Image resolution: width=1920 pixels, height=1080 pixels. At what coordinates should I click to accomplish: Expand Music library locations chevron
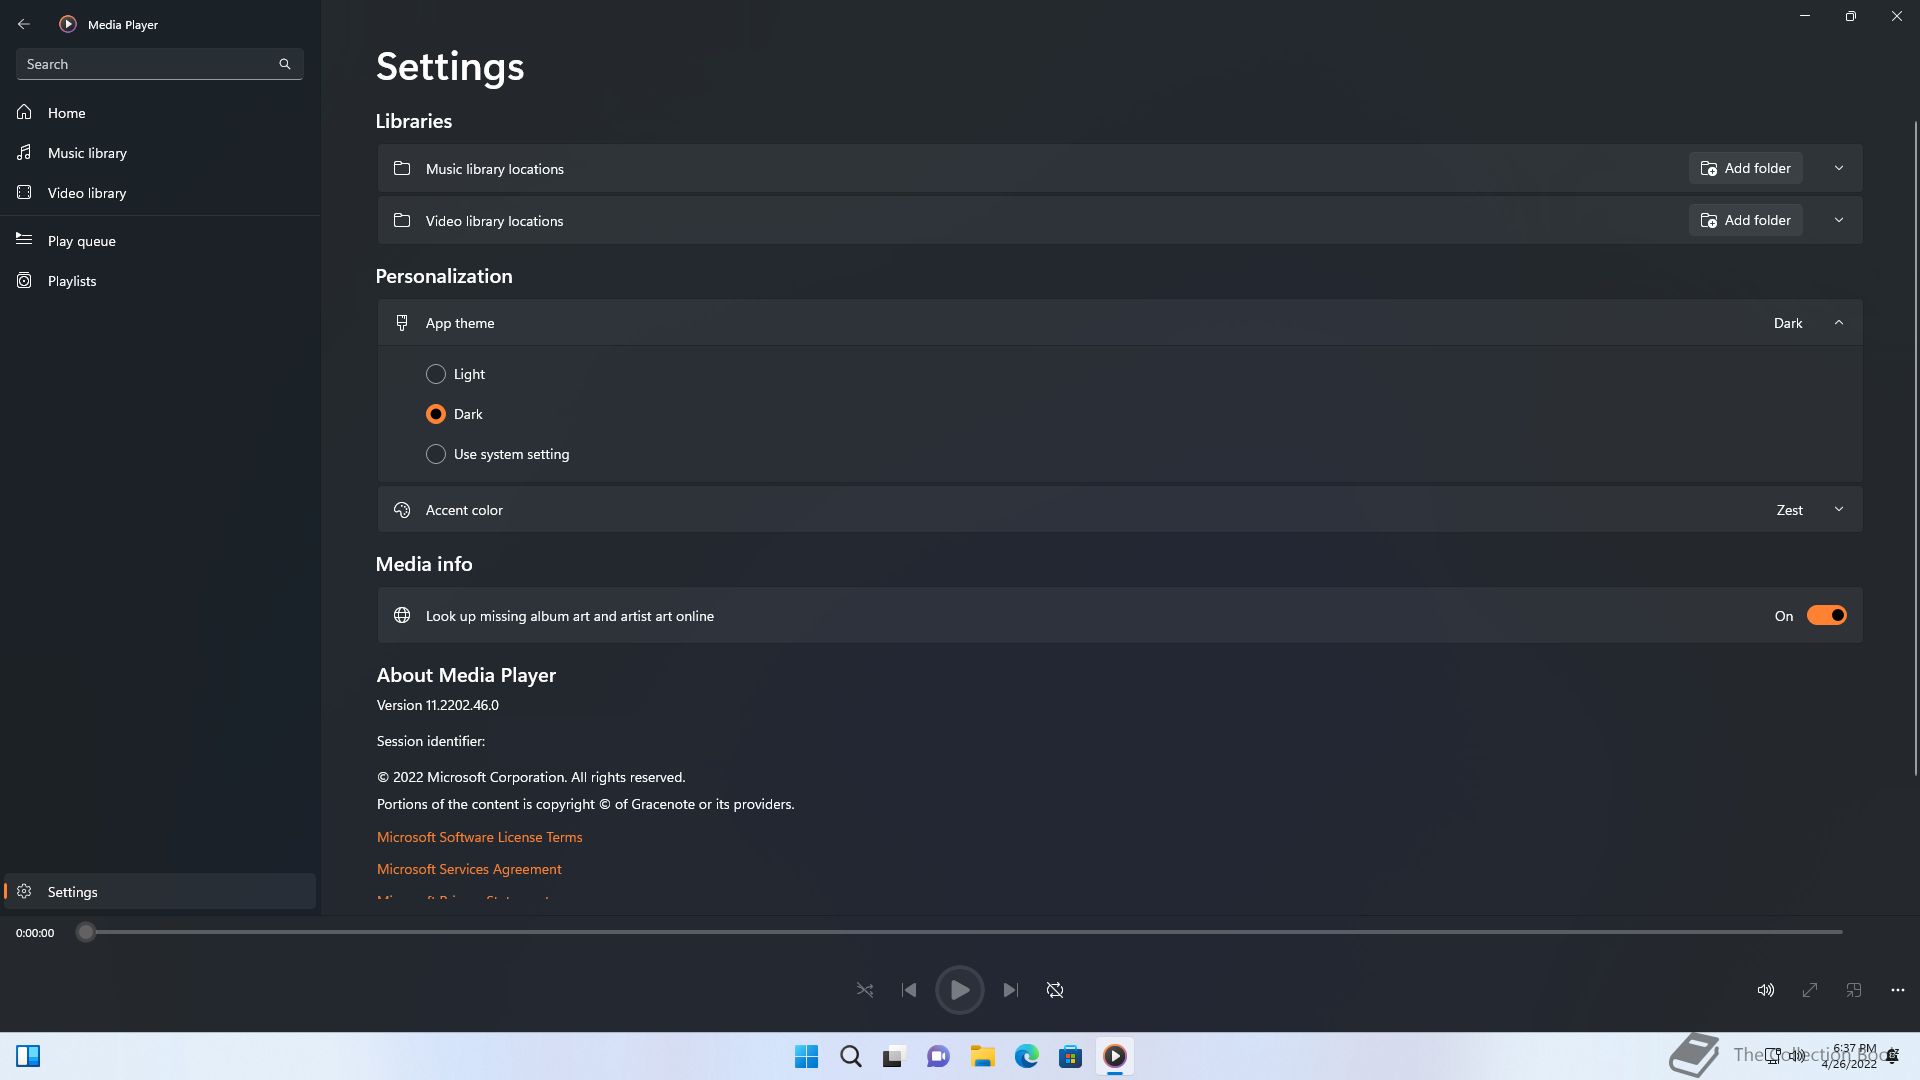[1838, 168]
